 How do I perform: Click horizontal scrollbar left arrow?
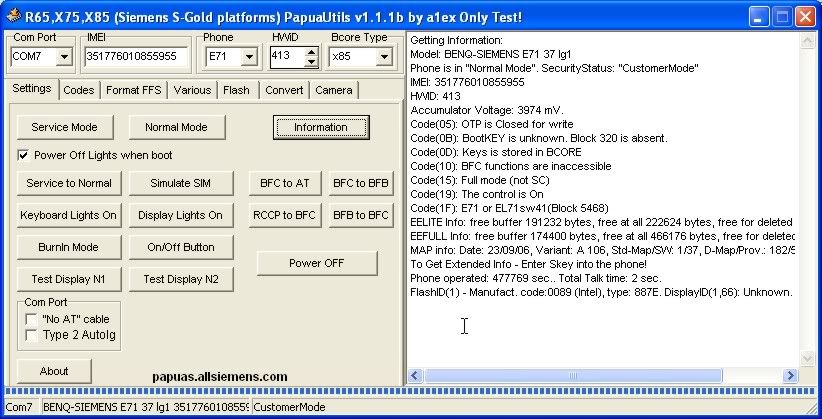click(x=415, y=375)
